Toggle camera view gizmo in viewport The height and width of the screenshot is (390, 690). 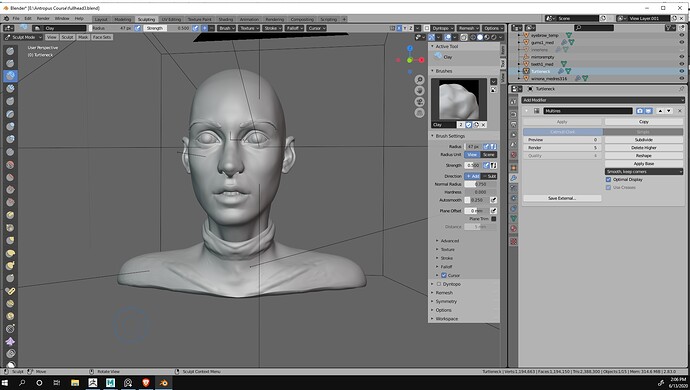(x=419, y=102)
